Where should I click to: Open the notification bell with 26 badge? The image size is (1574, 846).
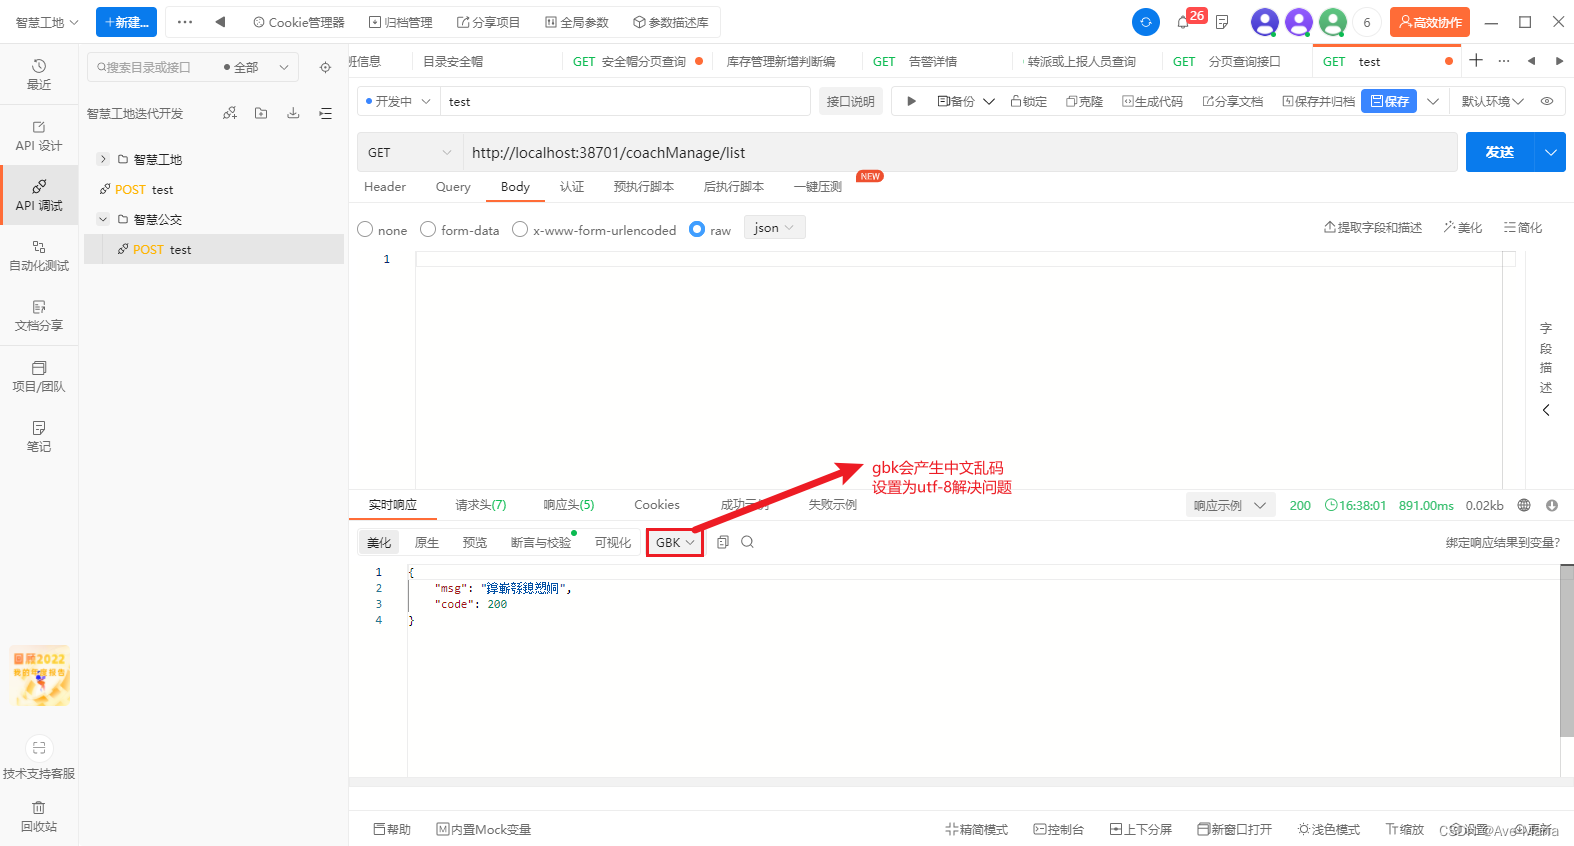tap(1184, 22)
